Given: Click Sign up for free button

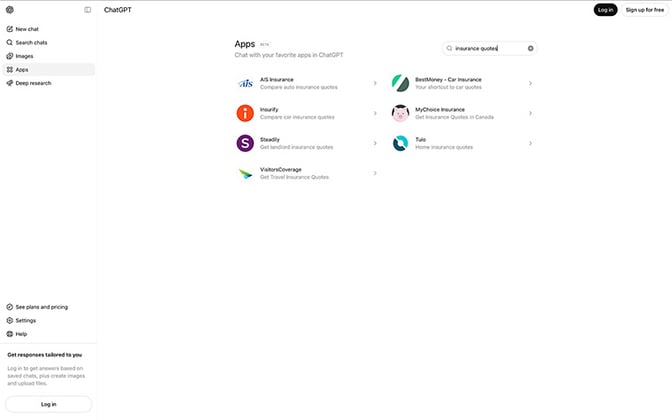Looking at the screenshot, I should click(645, 10).
